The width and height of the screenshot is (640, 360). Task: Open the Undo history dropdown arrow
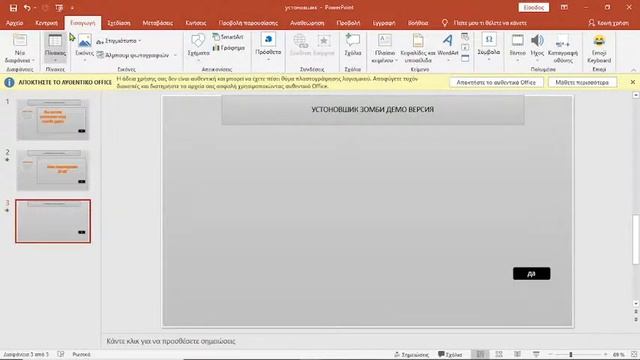click(x=35, y=8)
